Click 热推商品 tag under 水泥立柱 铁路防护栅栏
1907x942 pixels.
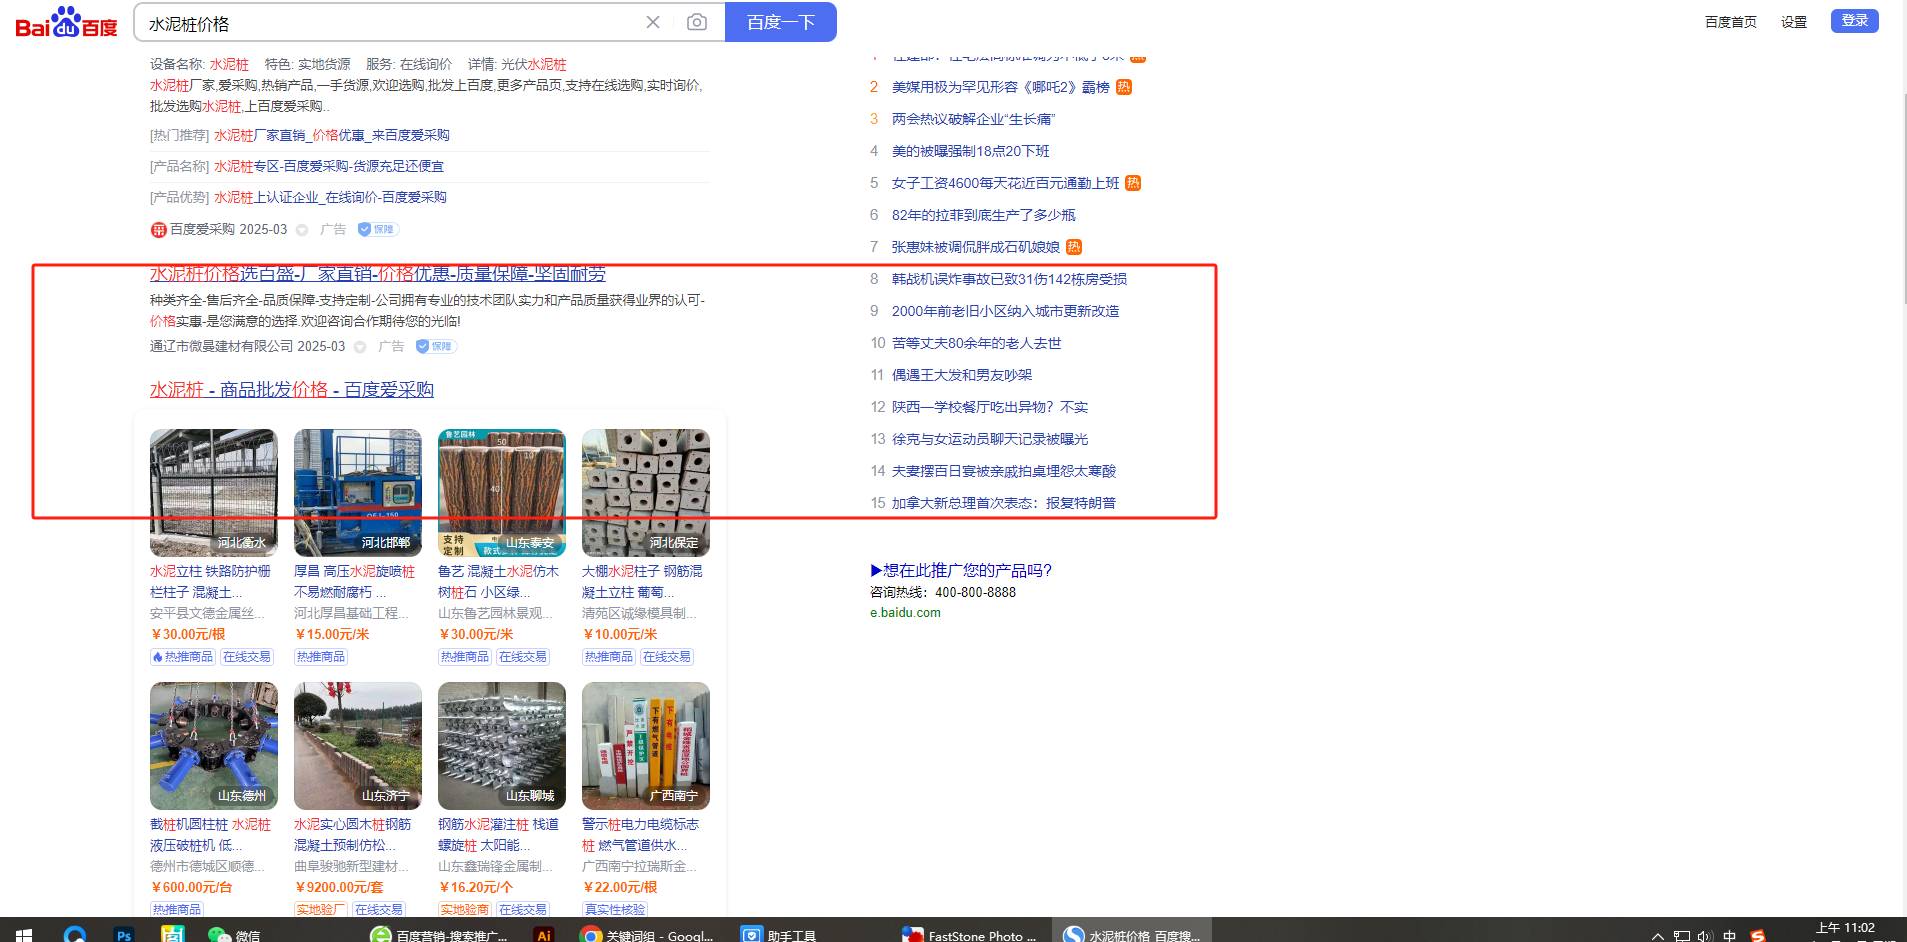coord(183,657)
